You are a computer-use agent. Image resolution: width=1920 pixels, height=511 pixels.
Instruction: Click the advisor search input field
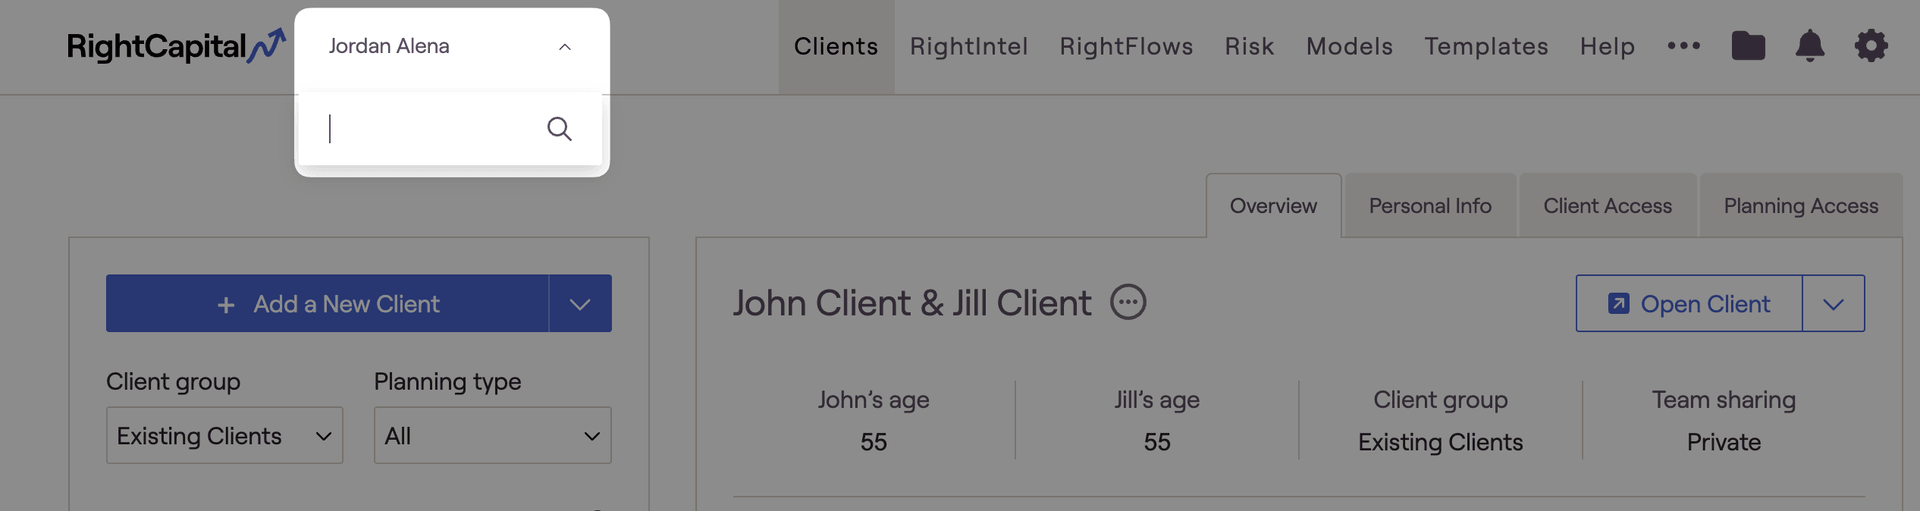430,129
